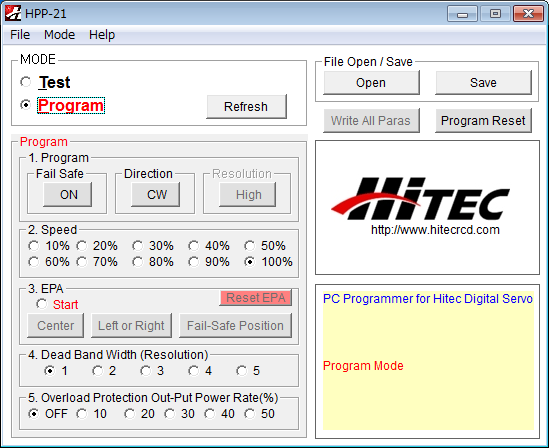Set speed to 100%
Viewport: 549px width, 448px height.
point(250,262)
